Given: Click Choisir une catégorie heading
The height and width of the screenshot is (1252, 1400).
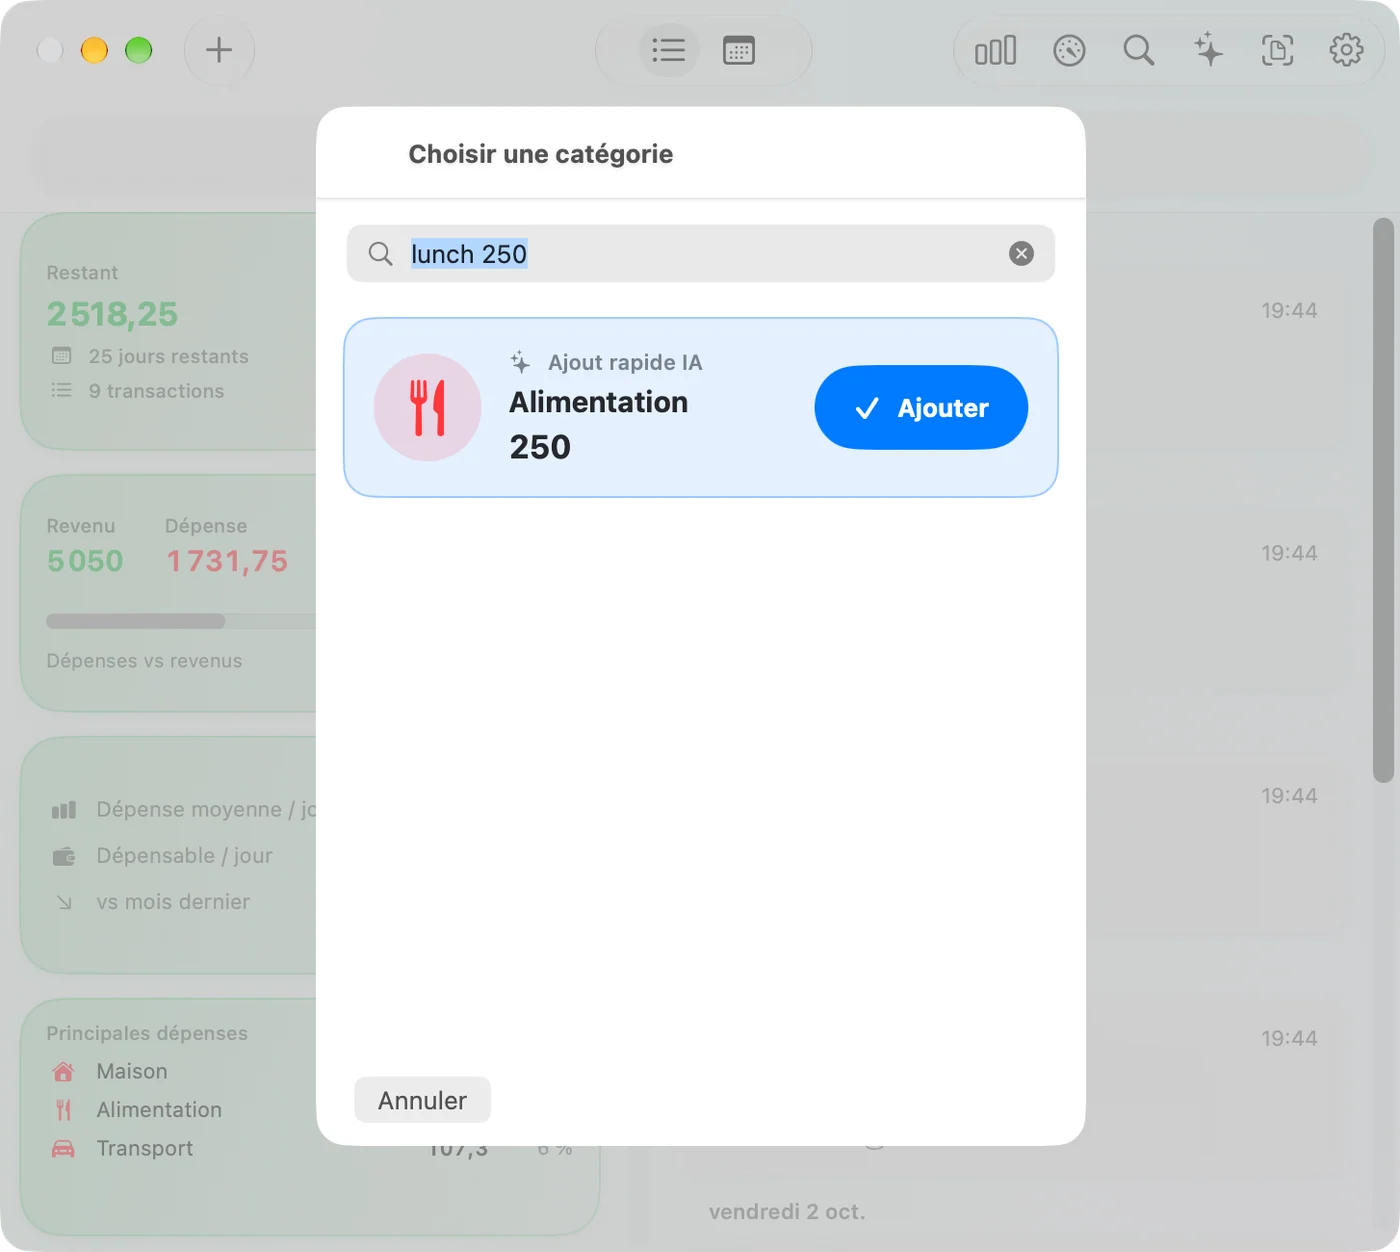Looking at the screenshot, I should pos(541,154).
